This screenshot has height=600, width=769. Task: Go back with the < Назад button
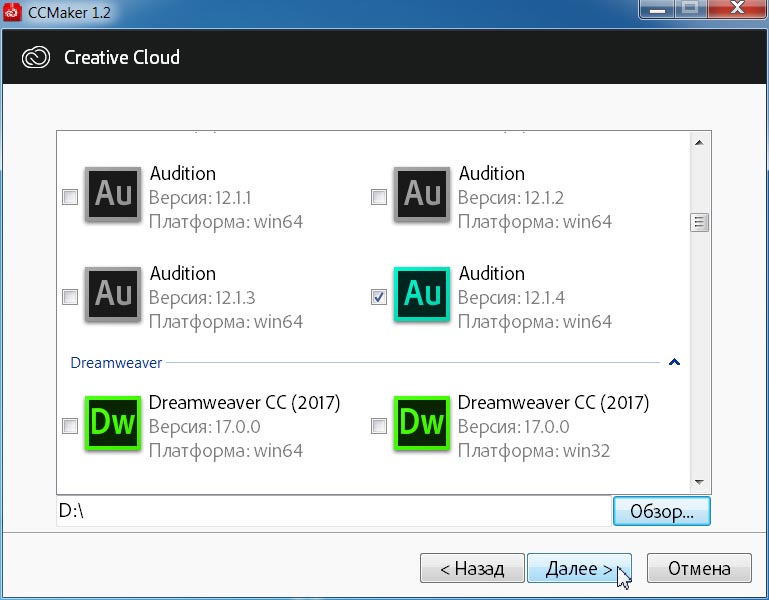tap(472, 569)
